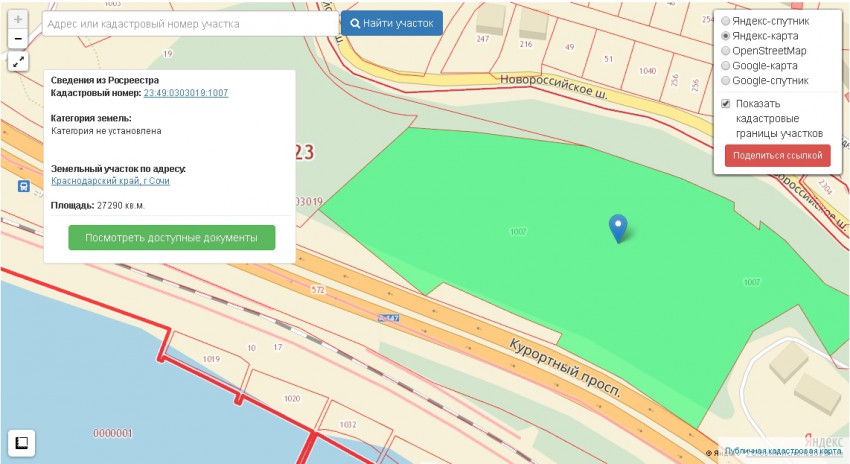
Task: Click the blue location pin marker
Action: point(619,228)
